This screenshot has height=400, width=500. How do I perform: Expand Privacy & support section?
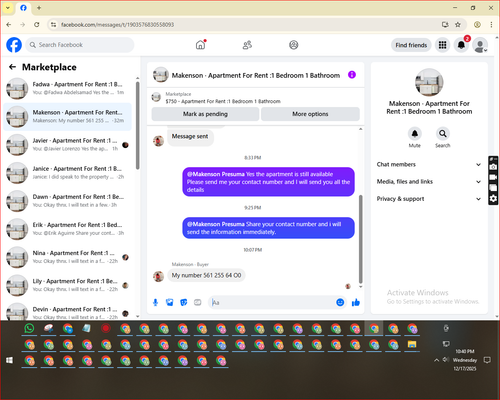click(x=429, y=199)
